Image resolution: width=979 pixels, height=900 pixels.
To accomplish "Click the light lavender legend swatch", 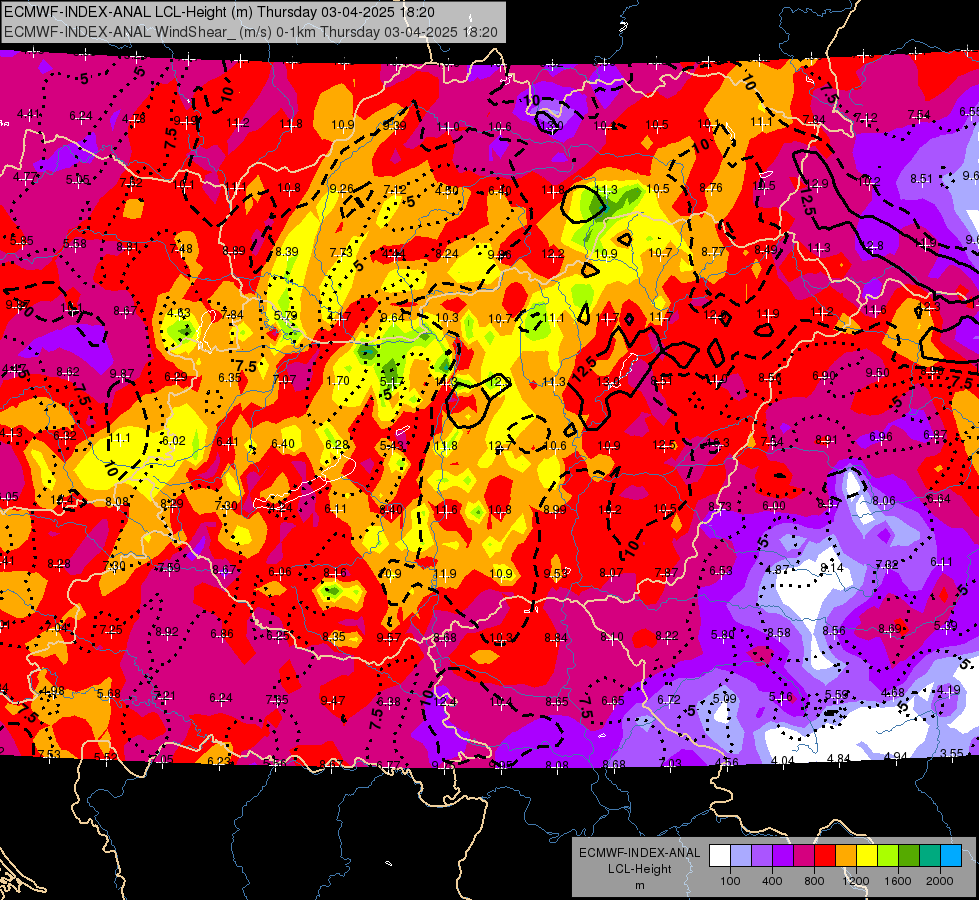I will pos(741,855).
